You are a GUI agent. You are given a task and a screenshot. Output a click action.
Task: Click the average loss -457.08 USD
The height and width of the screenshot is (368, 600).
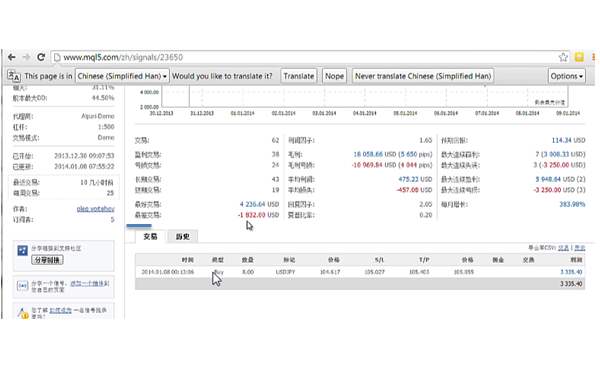click(414, 190)
